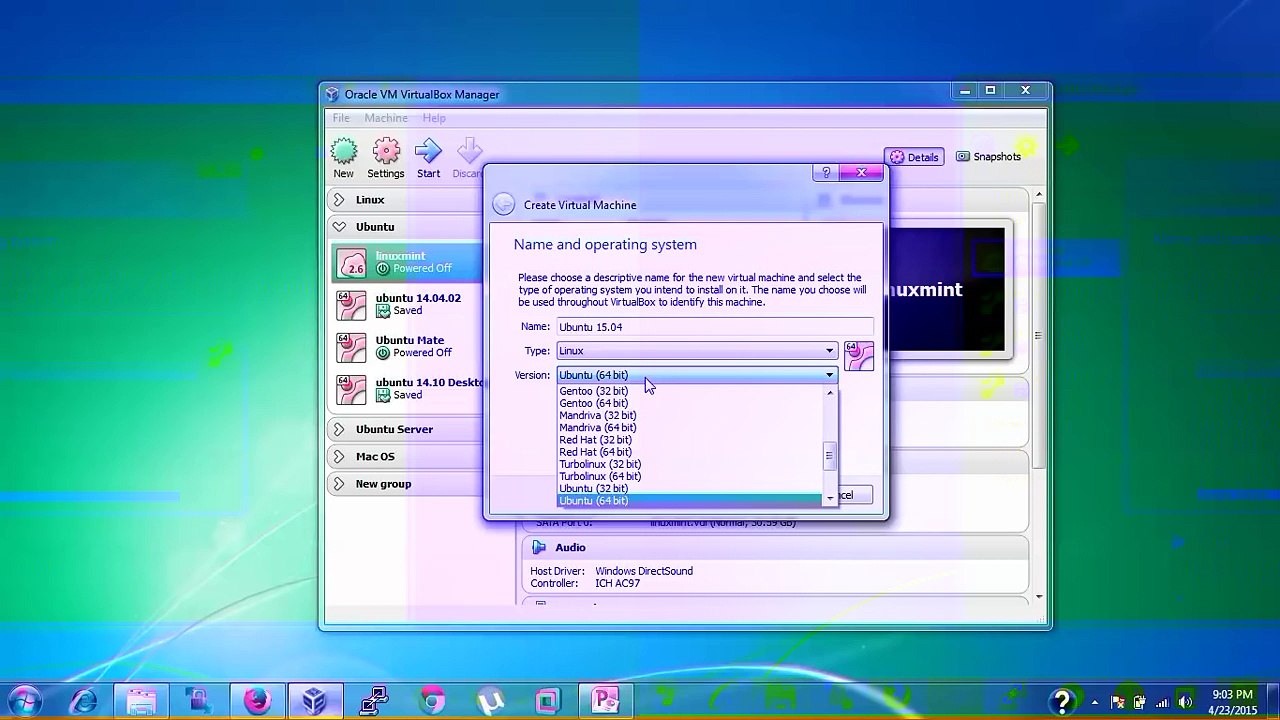This screenshot has width=1280, height=720.
Task: Click the Windows DirectSound host driver value
Action: 644,571
